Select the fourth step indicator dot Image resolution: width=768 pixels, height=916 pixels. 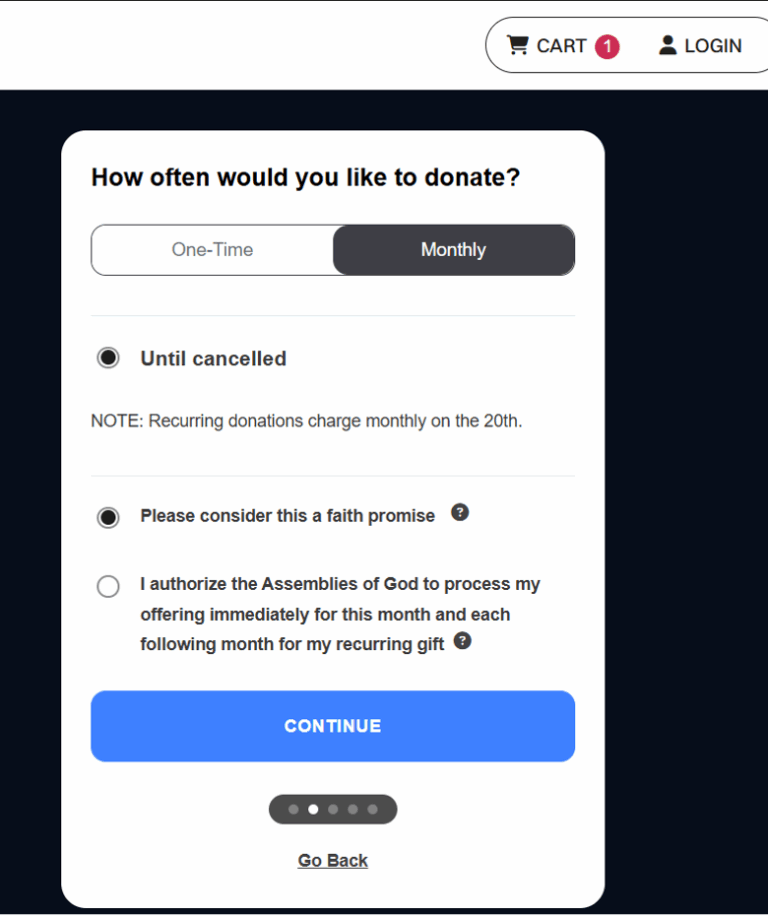coord(353,809)
